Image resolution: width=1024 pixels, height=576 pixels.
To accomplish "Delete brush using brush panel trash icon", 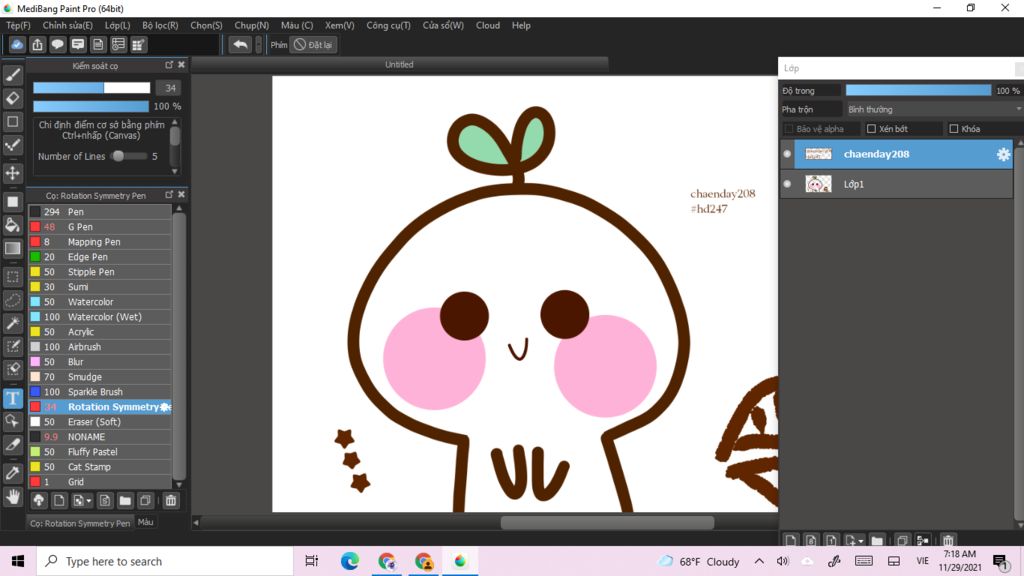I will 171,501.
